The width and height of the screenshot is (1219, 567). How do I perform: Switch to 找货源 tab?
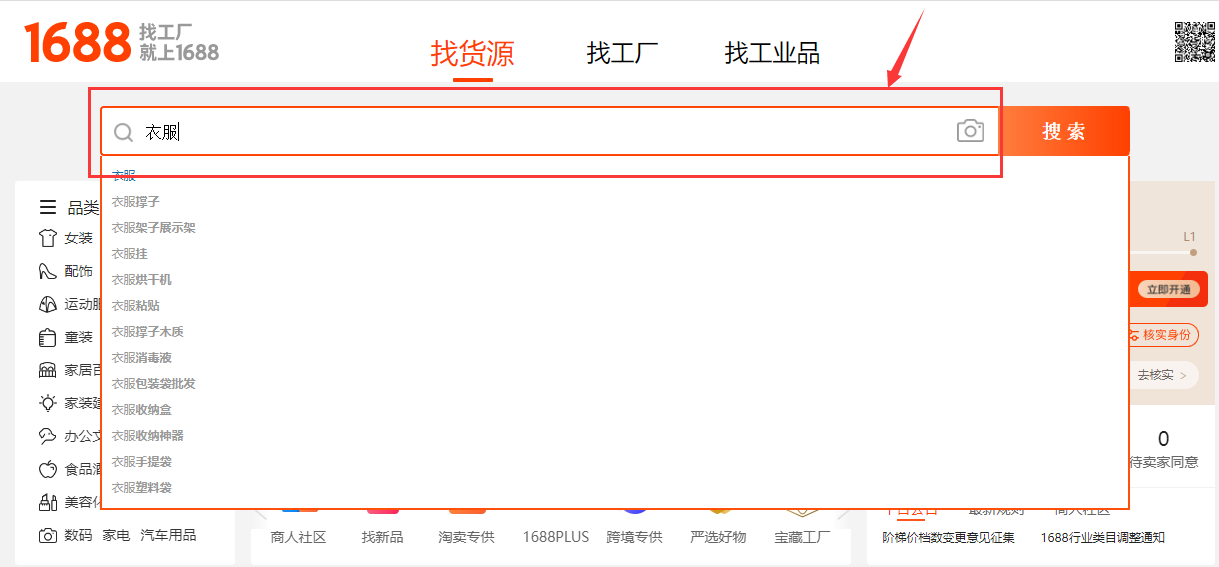click(x=472, y=53)
